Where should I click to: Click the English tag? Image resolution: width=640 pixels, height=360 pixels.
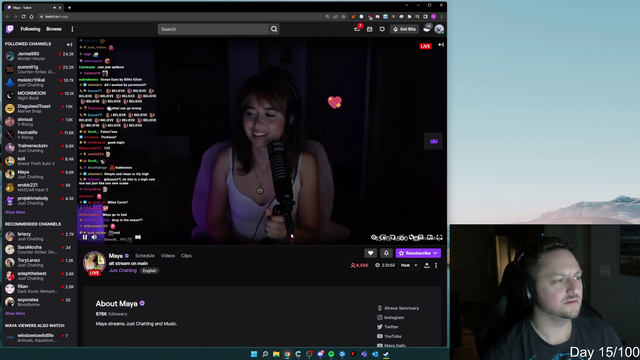point(149,271)
